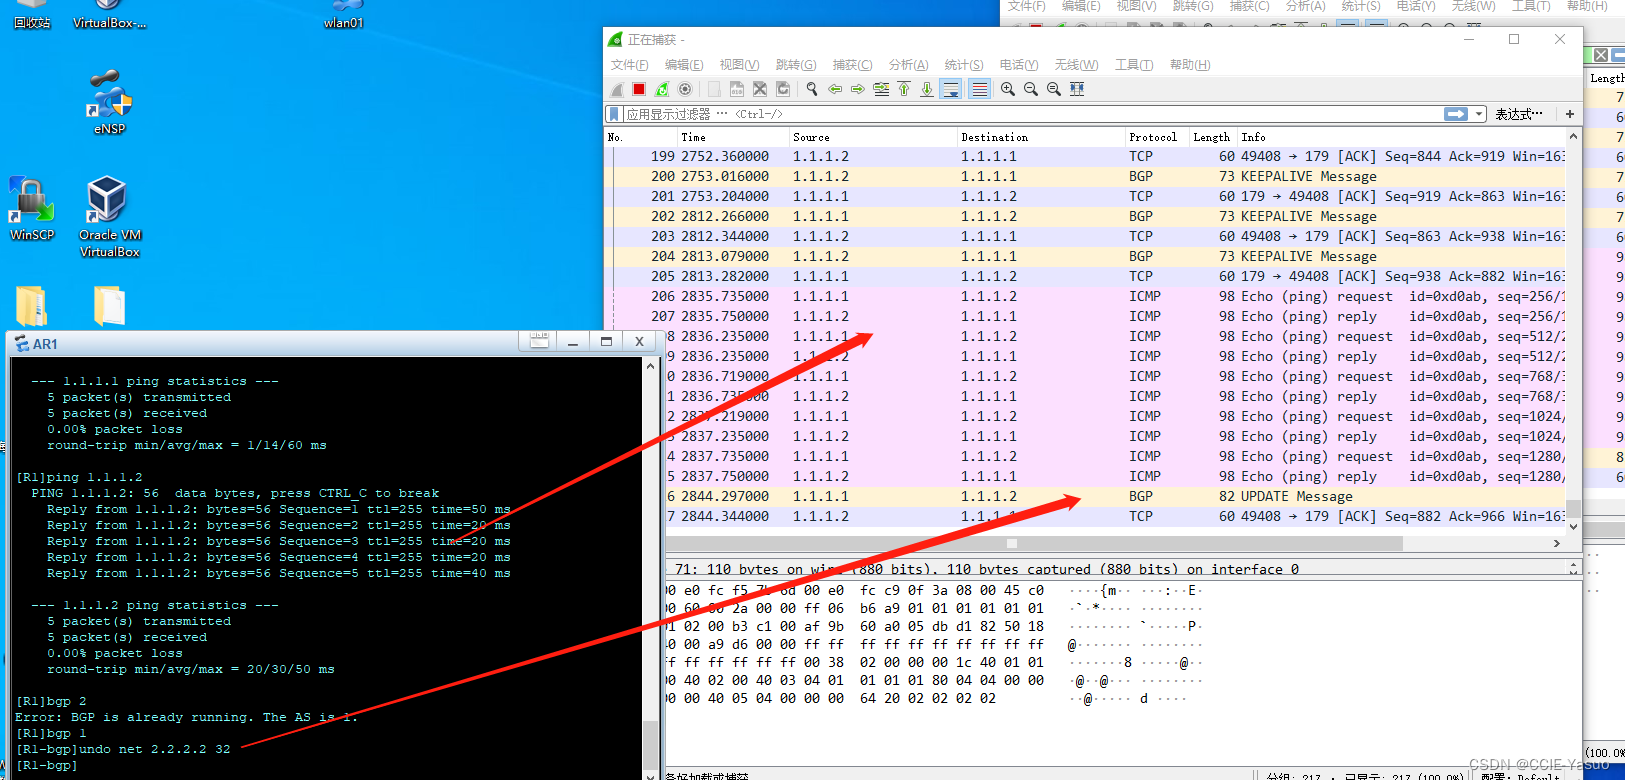Viewport: 1625px width, 780px height.
Task: Click the AR1 window panel-switch button left of minimize
Action: point(539,342)
